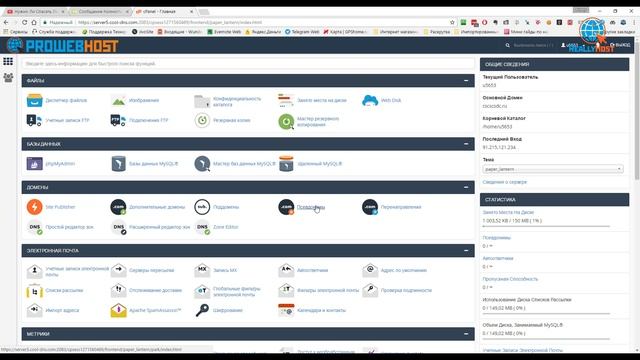Open the Псевдонимы aliases icon
Viewport: 640px width, 360px height.
(x=286, y=207)
